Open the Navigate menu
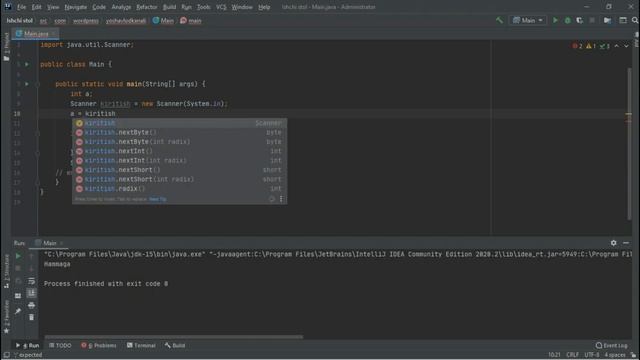 [x=76, y=7]
